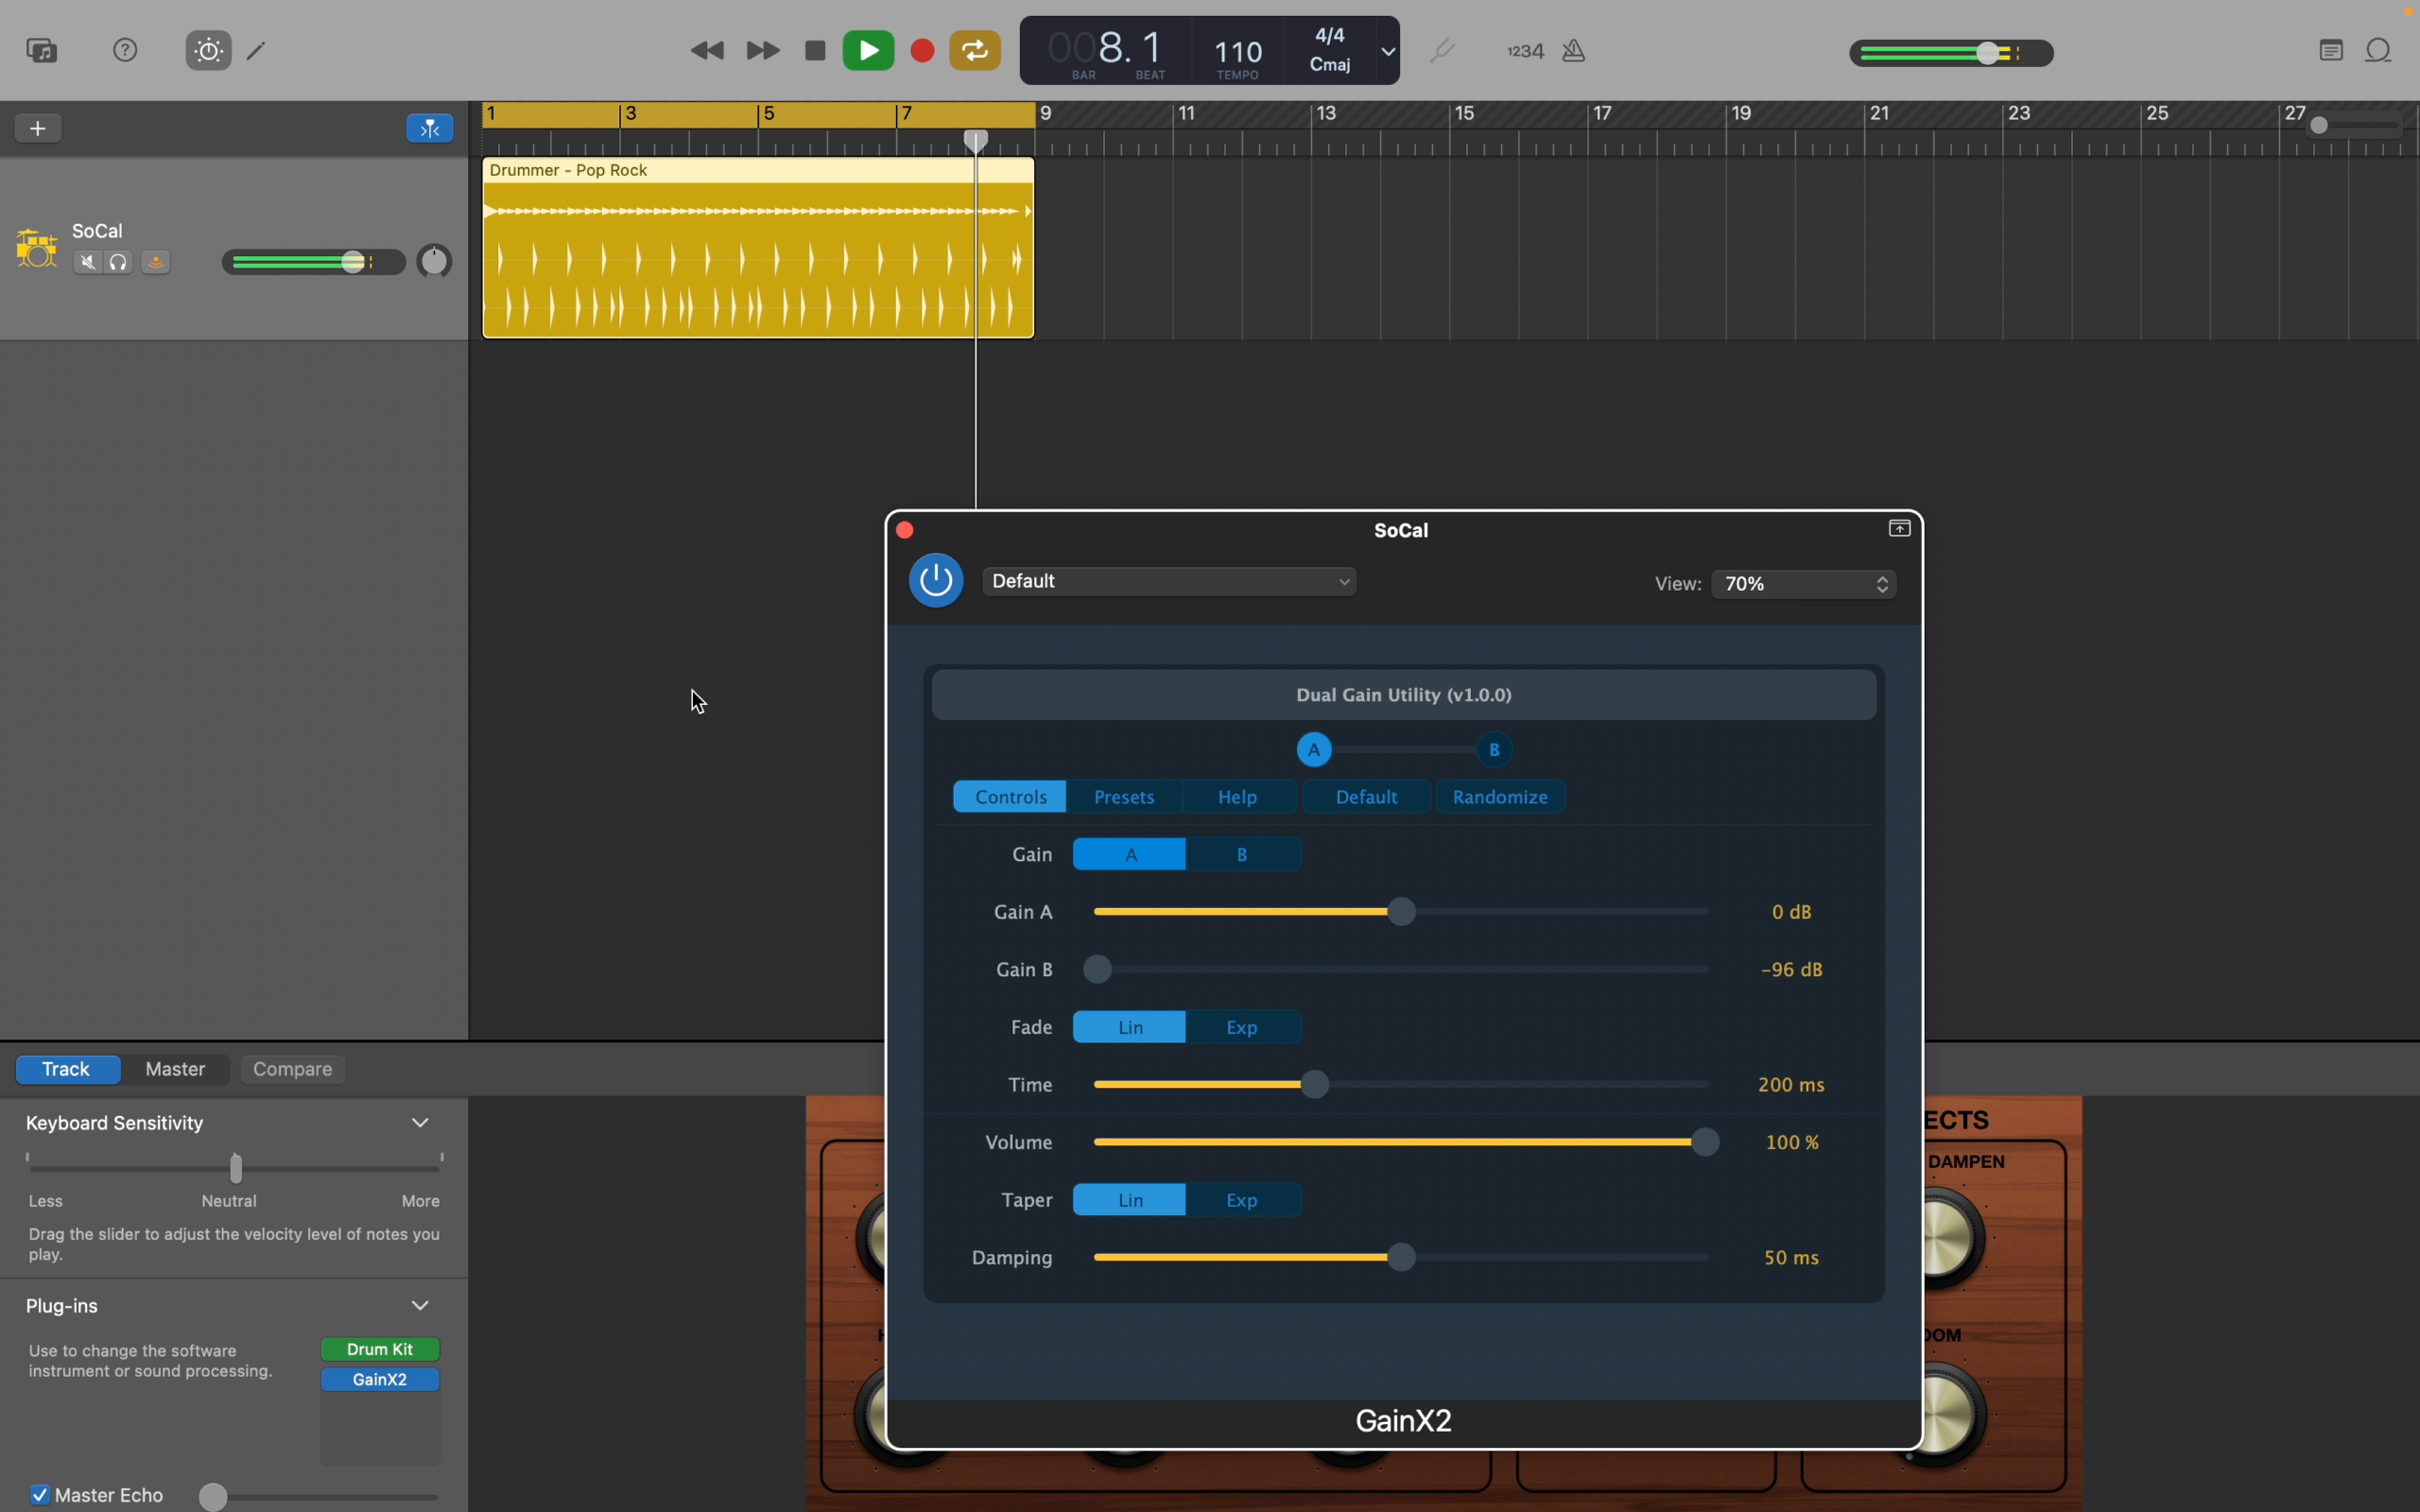The image size is (2420, 1512).
Task: Click the 110 tempo value
Action: pos(1238,51)
